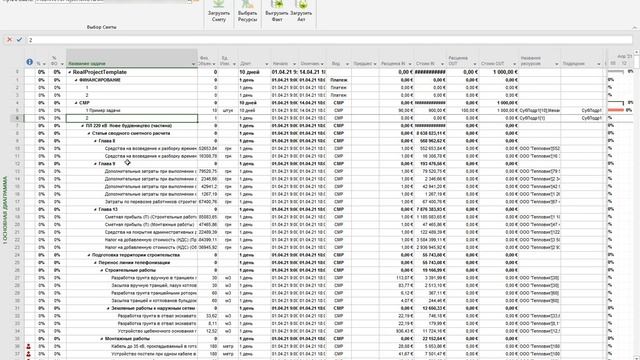Collapse Подготовка территории строительства group

(x=89, y=255)
